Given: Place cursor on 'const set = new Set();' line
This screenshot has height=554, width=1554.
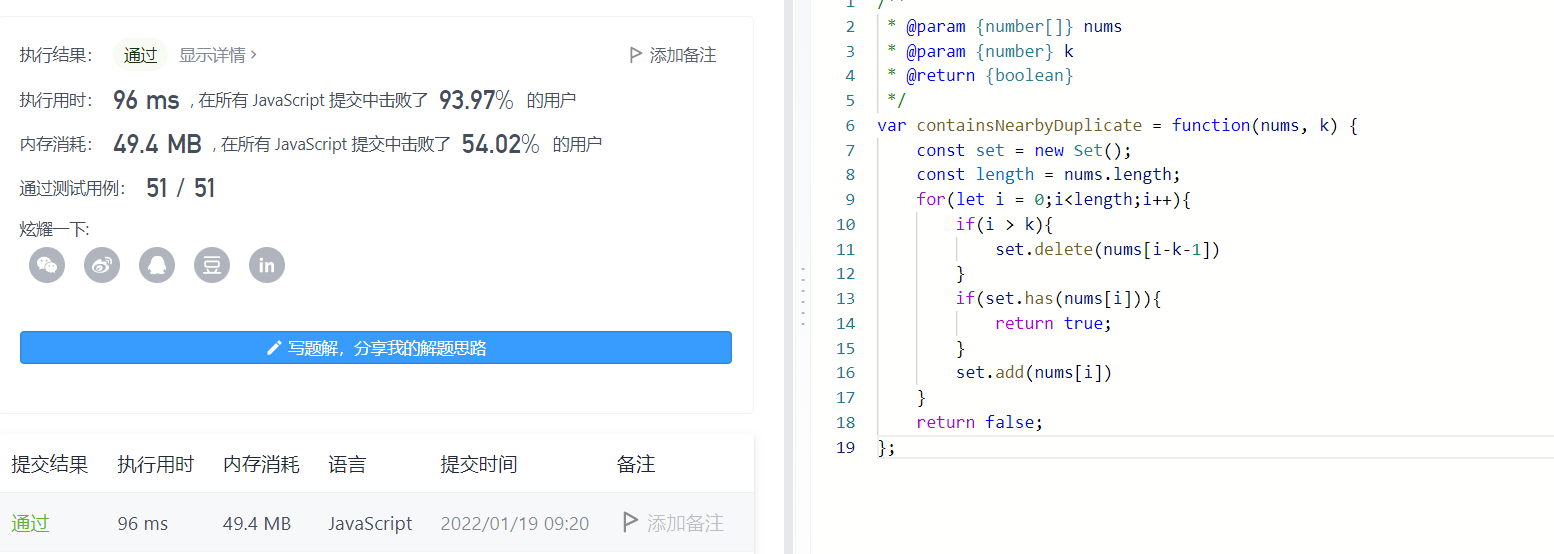Looking at the screenshot, I should pos(1023,150).
